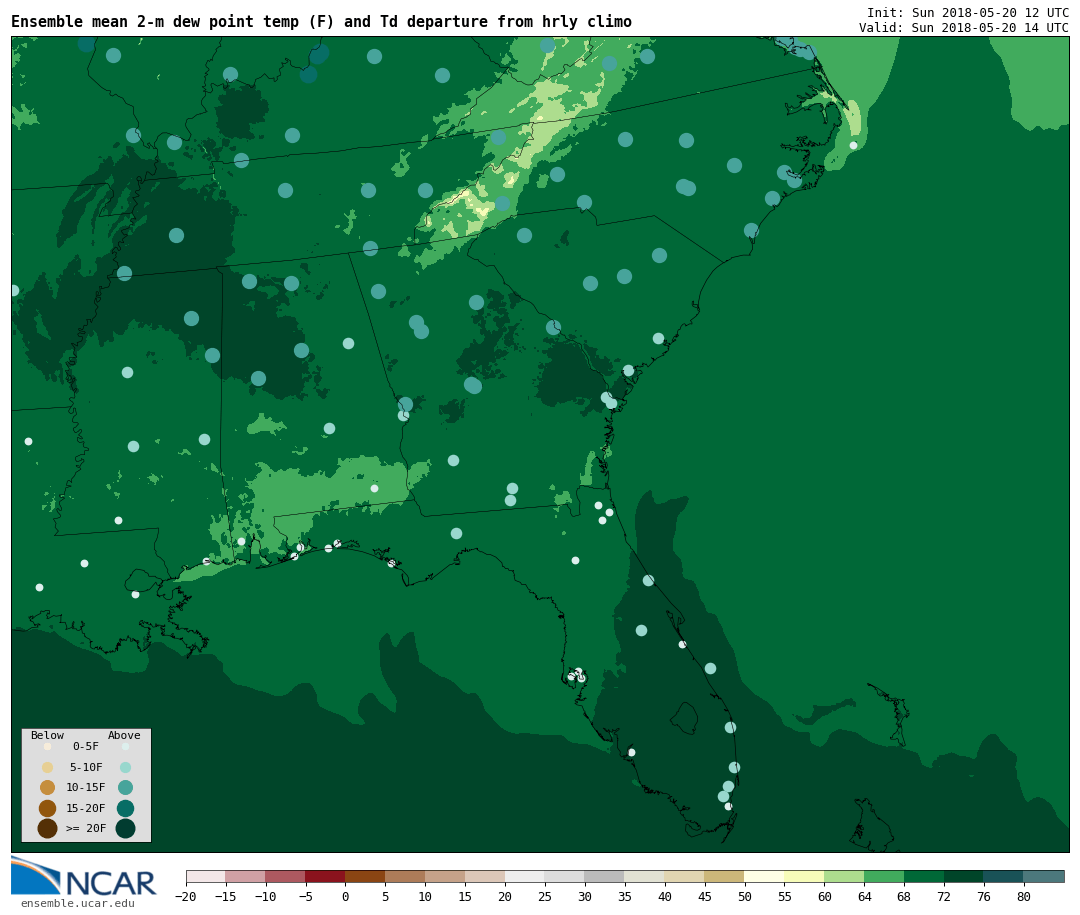Select the Above 15-20F legend circle
This screenshot has width=1080, height=915.
[125, 808]
